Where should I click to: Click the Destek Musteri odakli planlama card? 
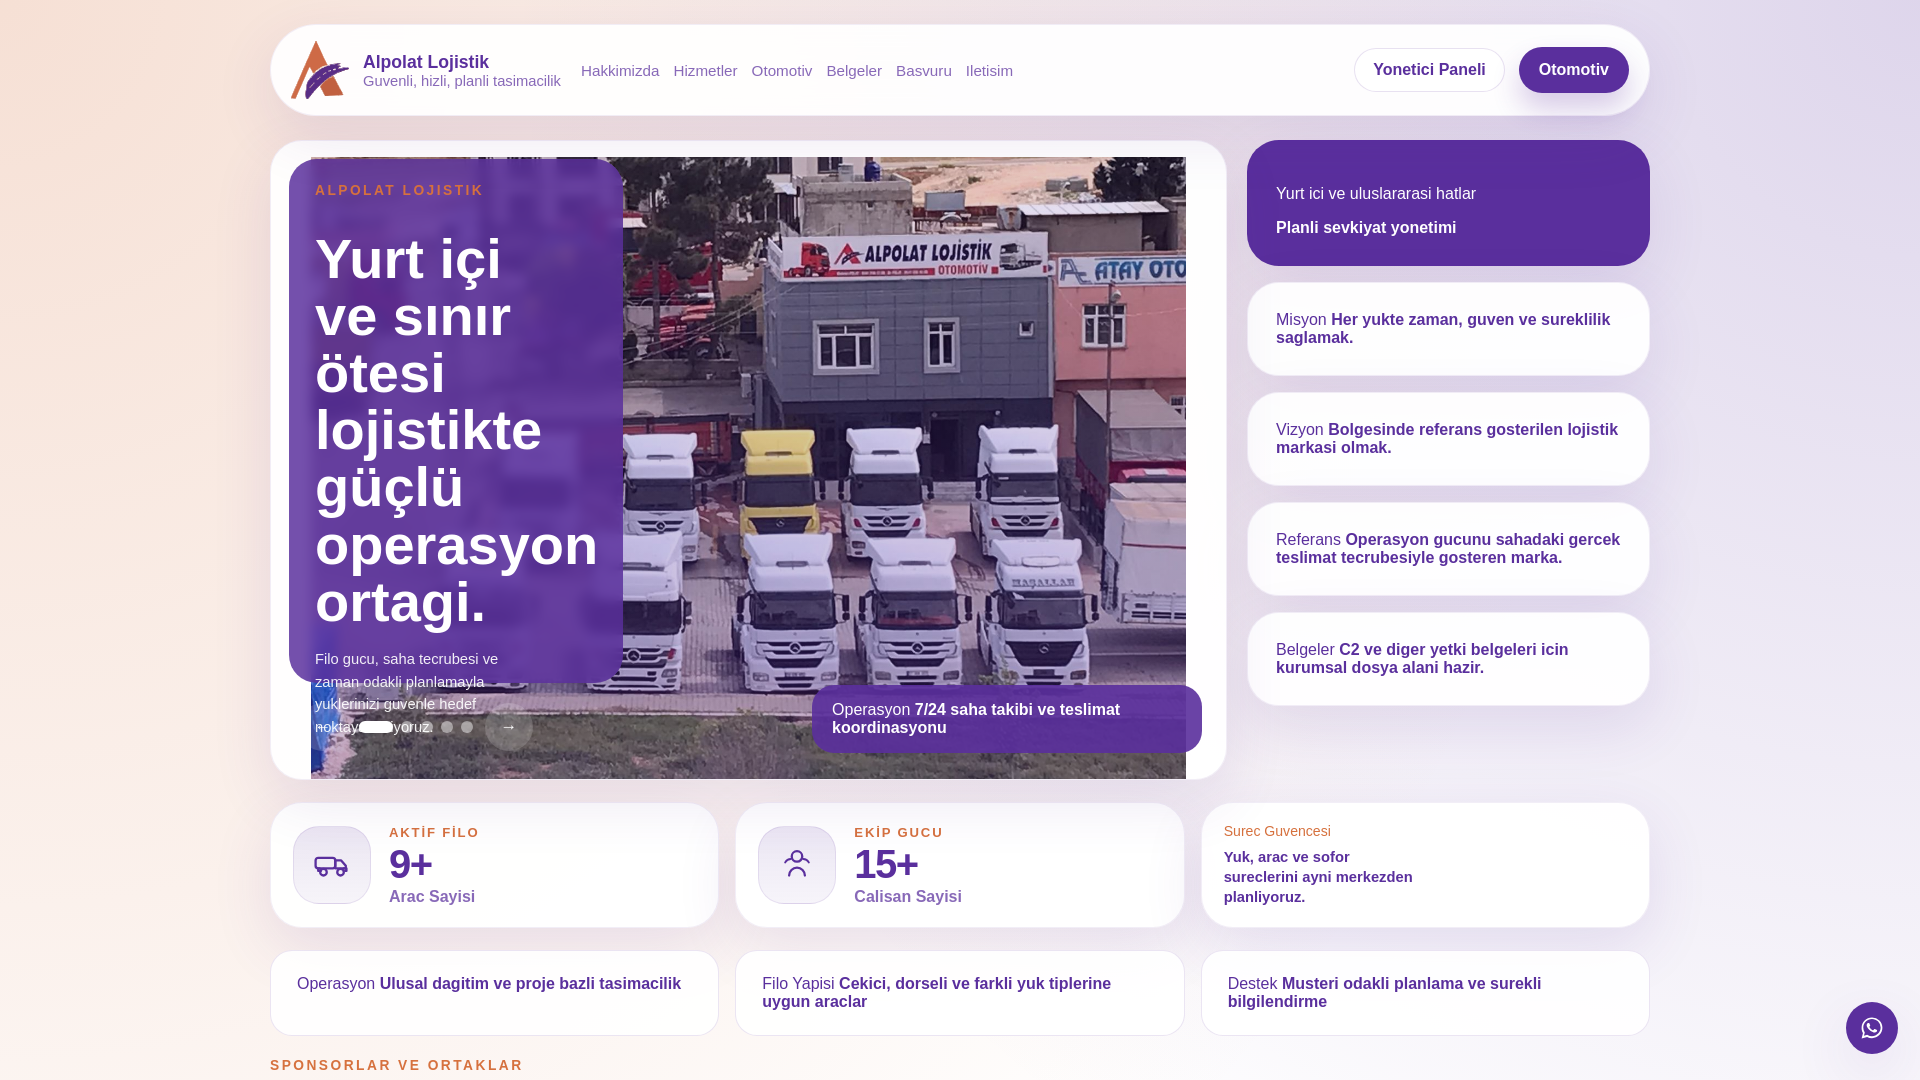[1425, 993]
